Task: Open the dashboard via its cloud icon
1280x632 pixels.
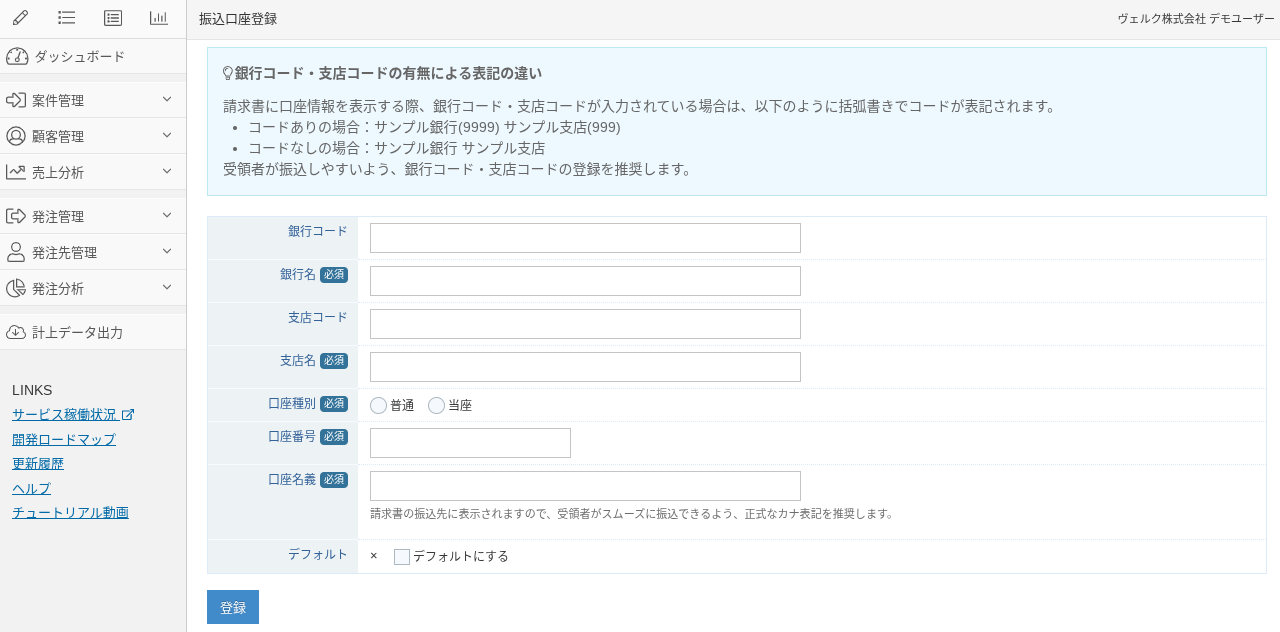Action: (x=16, y=57)
